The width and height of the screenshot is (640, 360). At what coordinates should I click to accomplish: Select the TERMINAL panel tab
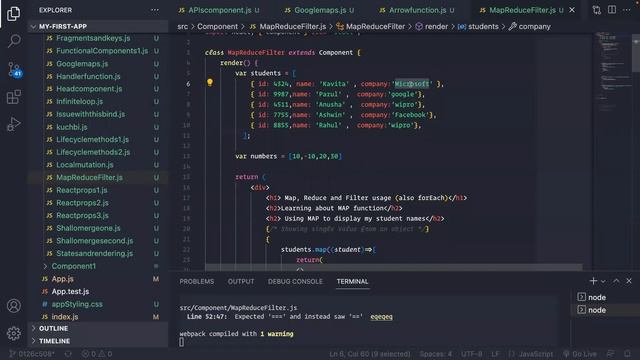[352, 282]
